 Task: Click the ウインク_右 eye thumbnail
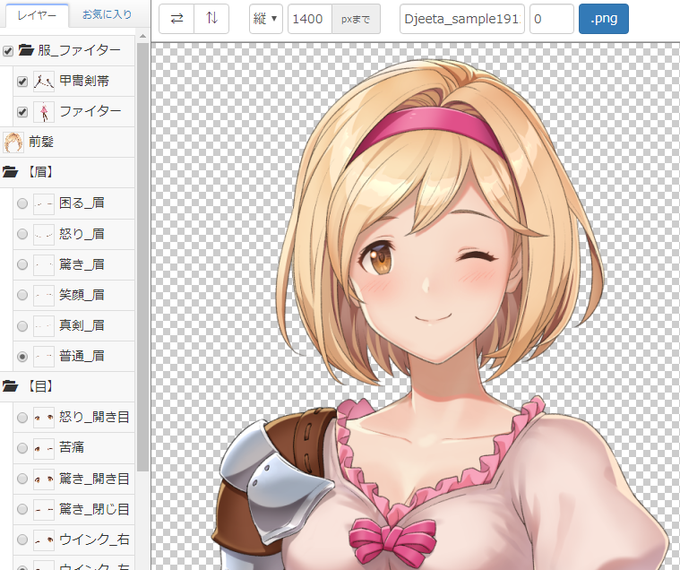point(44,540)
